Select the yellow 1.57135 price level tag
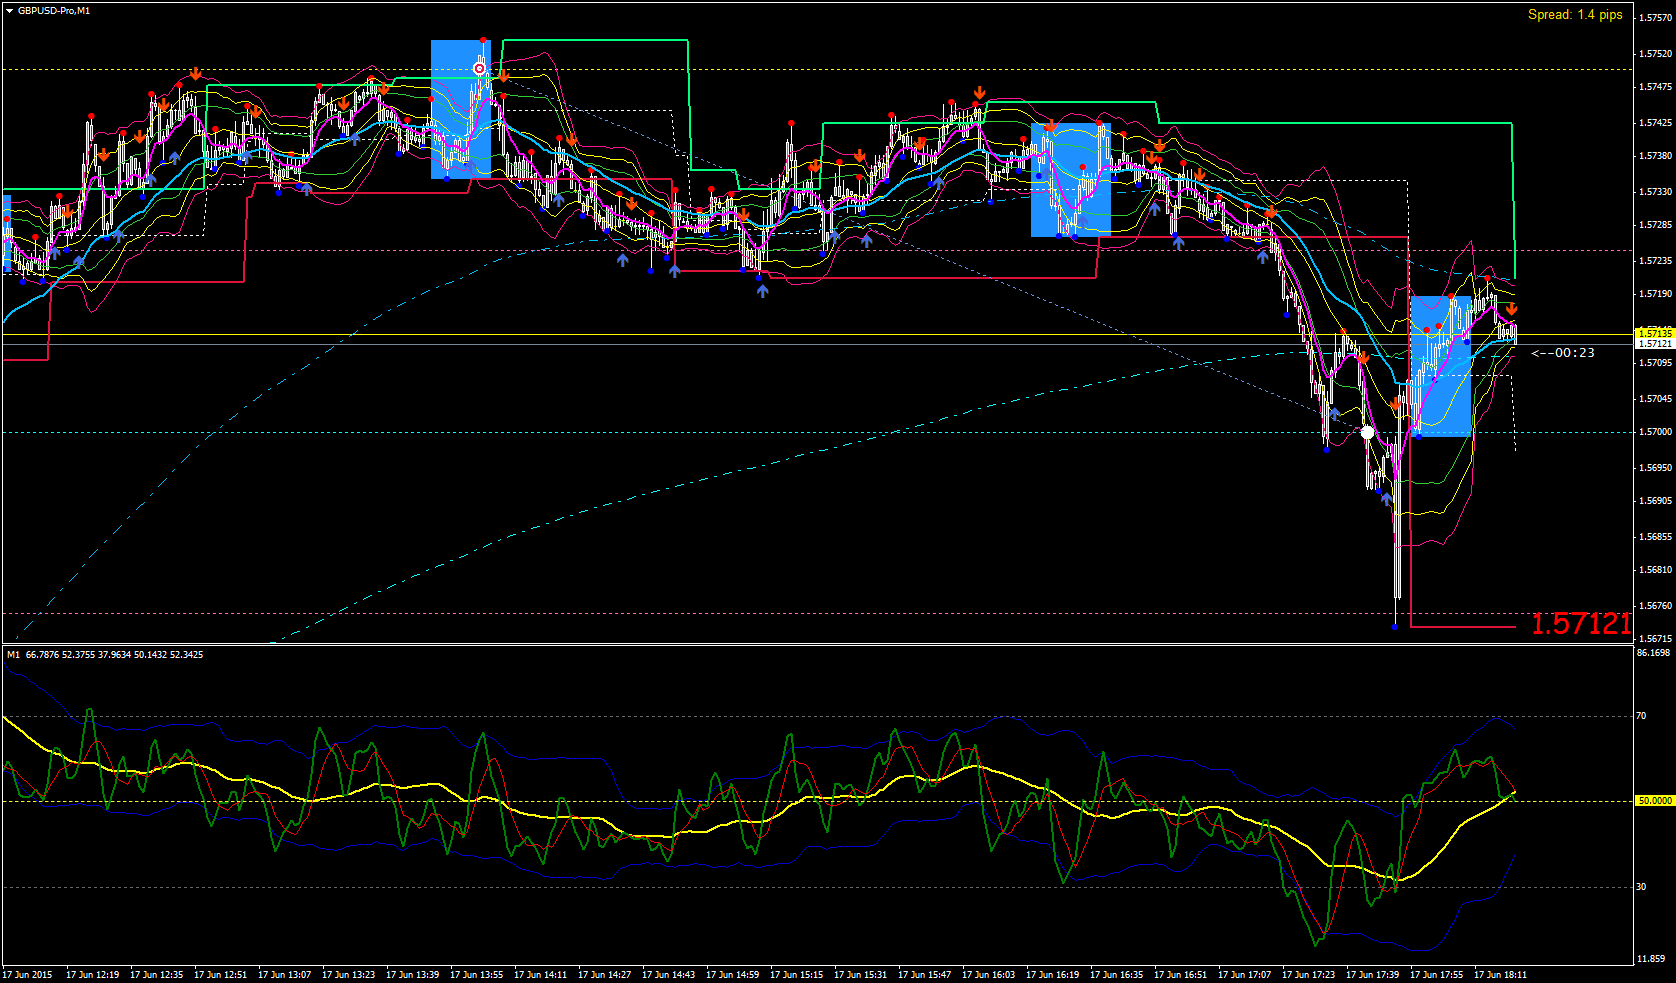The width and height of the screenshot is (1676, 983). tap(1654, 332)
